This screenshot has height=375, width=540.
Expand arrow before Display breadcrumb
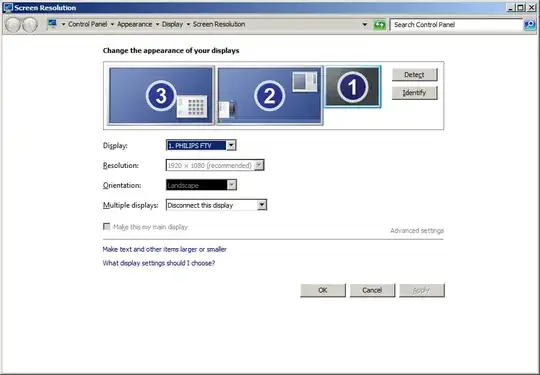coord(157,24)
